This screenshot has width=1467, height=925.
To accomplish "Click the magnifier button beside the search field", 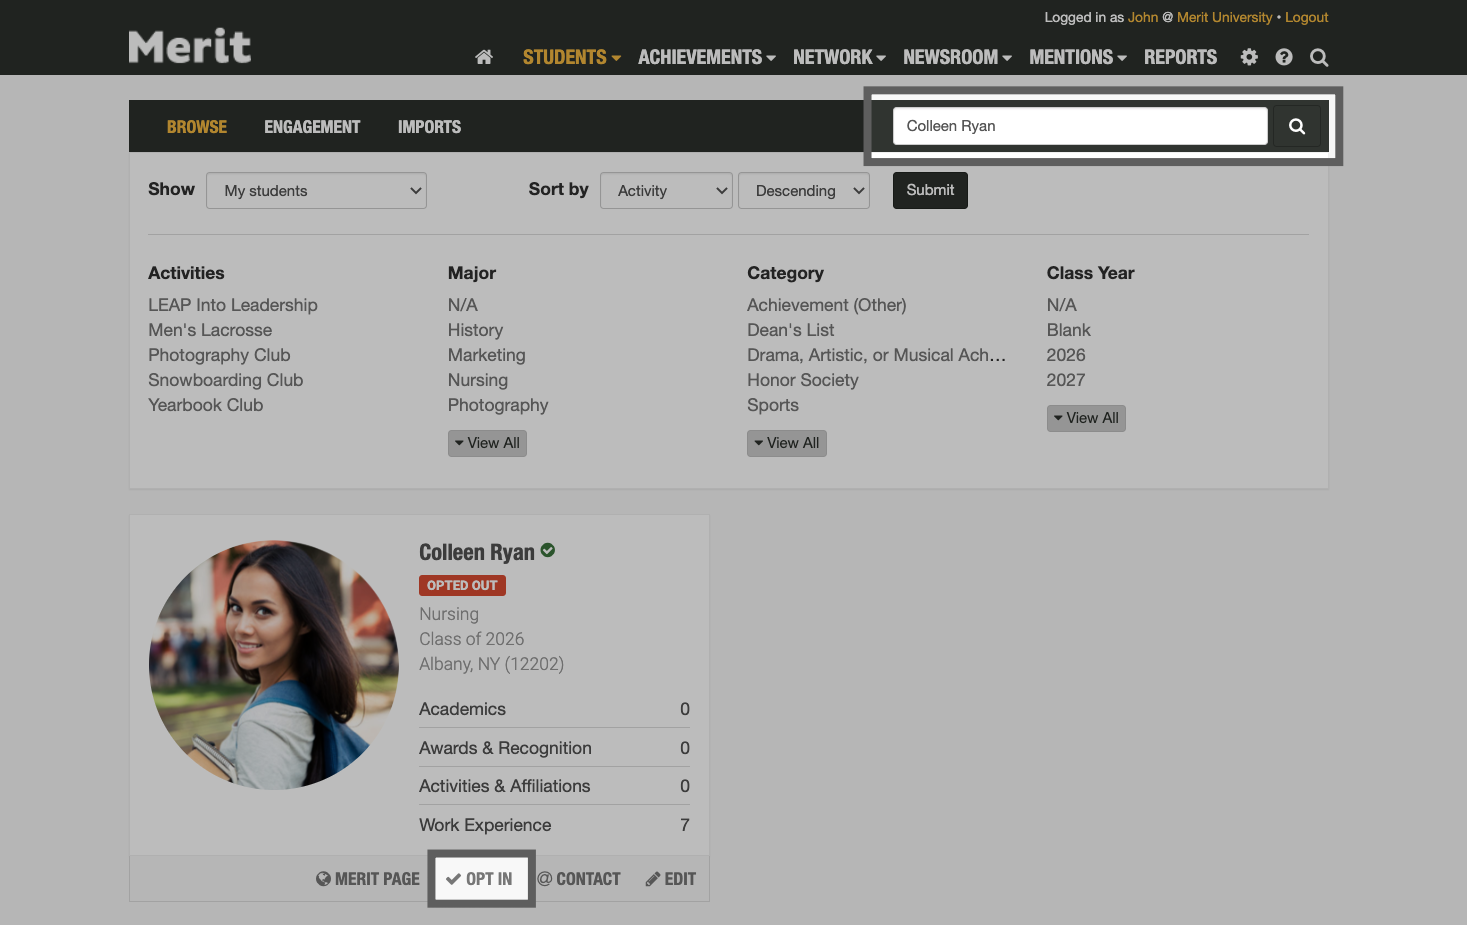I will tap(1297, 126).
